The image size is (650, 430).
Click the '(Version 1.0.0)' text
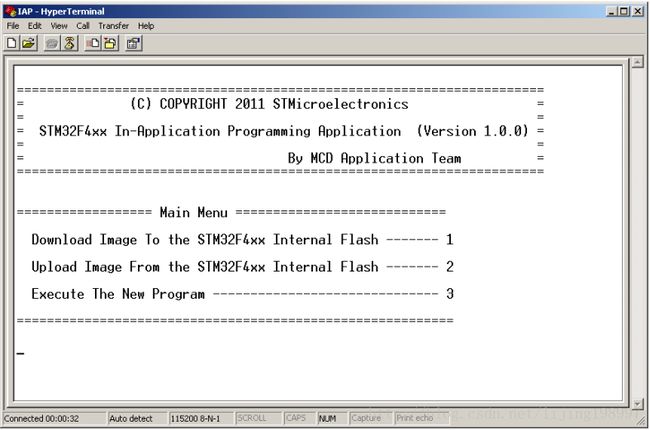(473, 131)
